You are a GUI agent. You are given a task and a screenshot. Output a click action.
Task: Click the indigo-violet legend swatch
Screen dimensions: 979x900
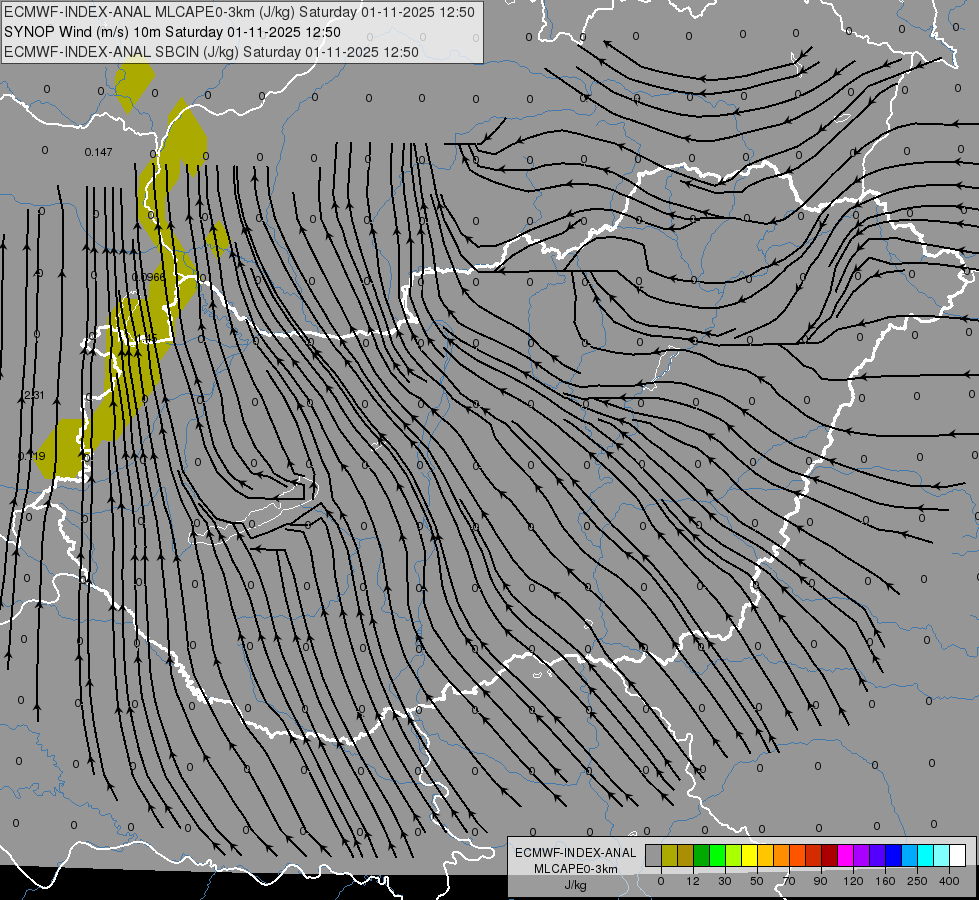878,855
